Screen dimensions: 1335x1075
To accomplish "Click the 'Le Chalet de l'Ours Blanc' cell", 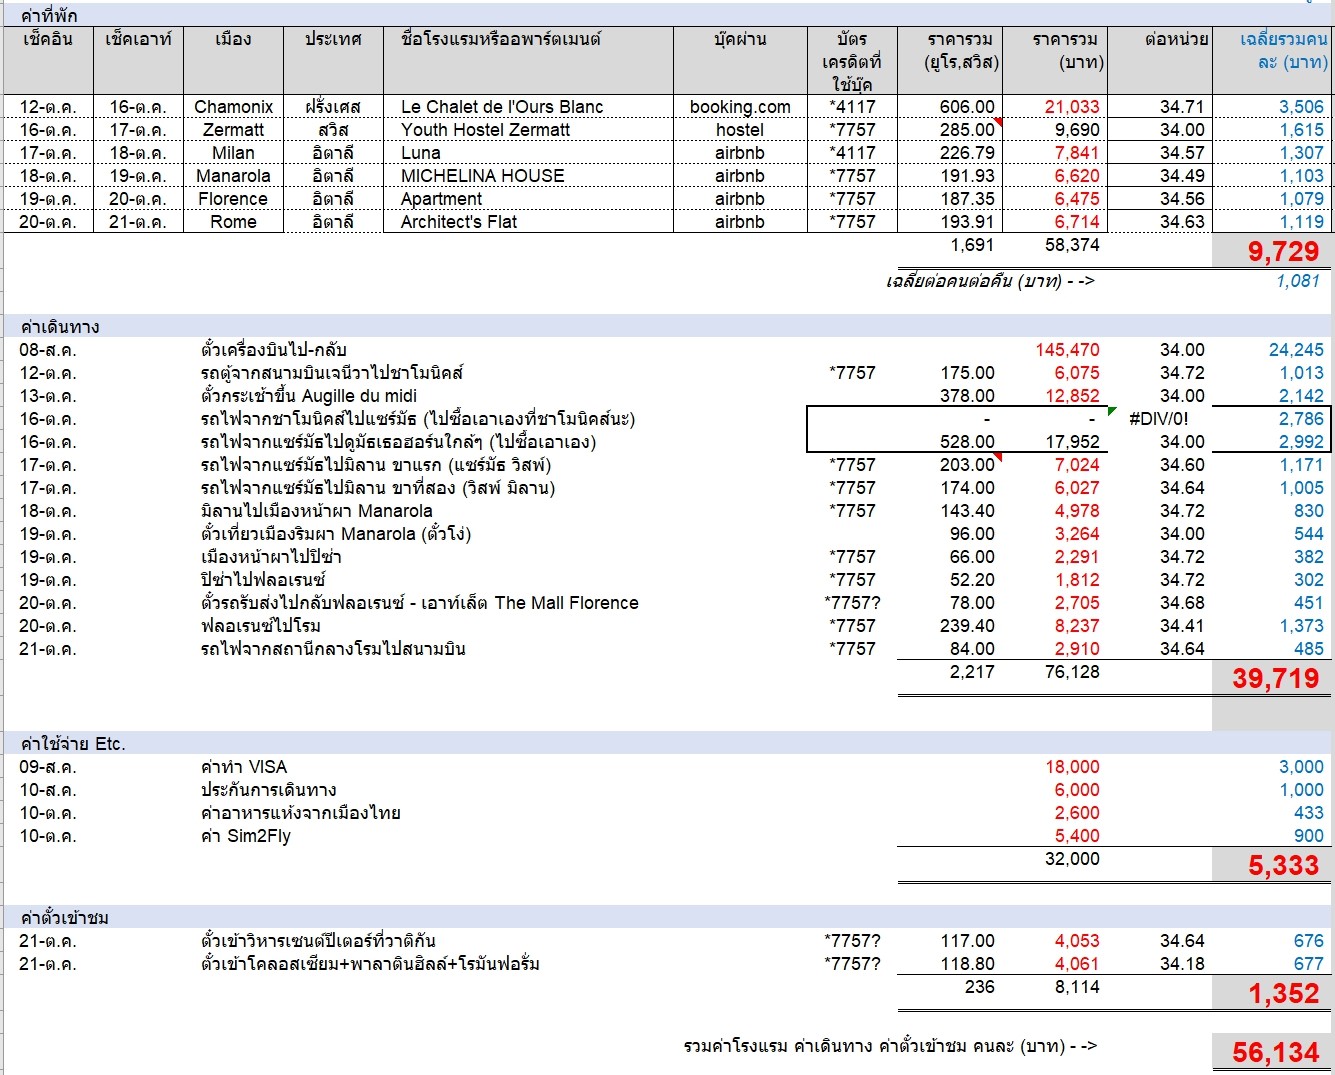I will point(528,107).
